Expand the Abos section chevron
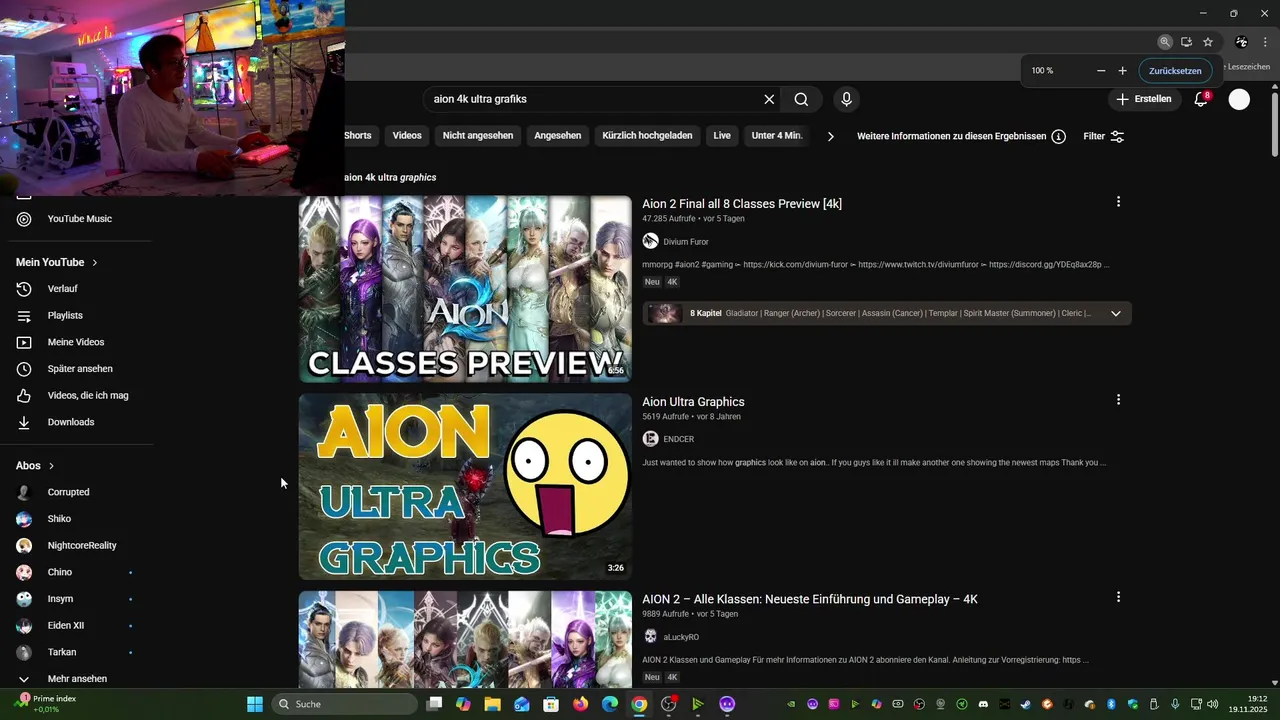 pos(51,466)
